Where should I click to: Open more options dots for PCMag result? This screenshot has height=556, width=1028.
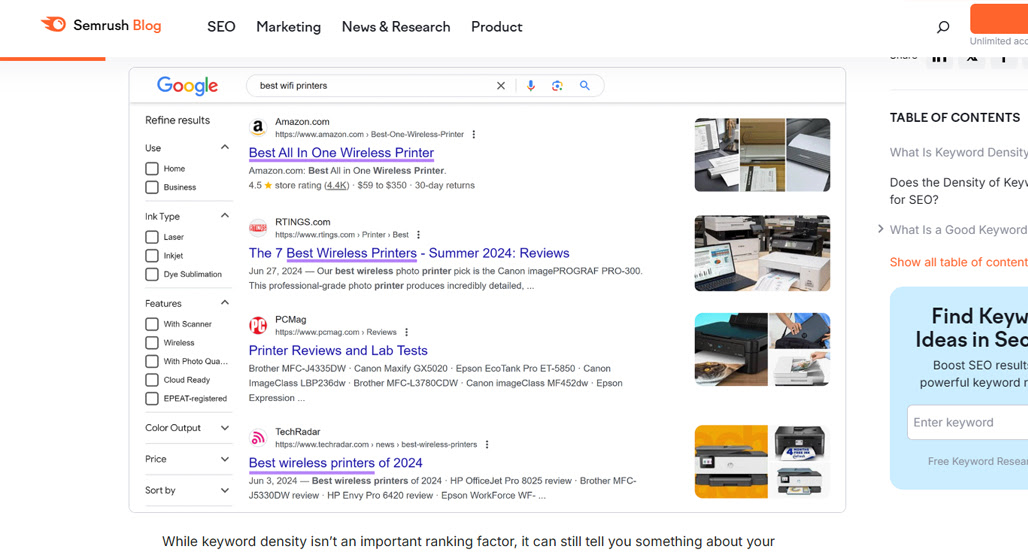pos(406,332)
